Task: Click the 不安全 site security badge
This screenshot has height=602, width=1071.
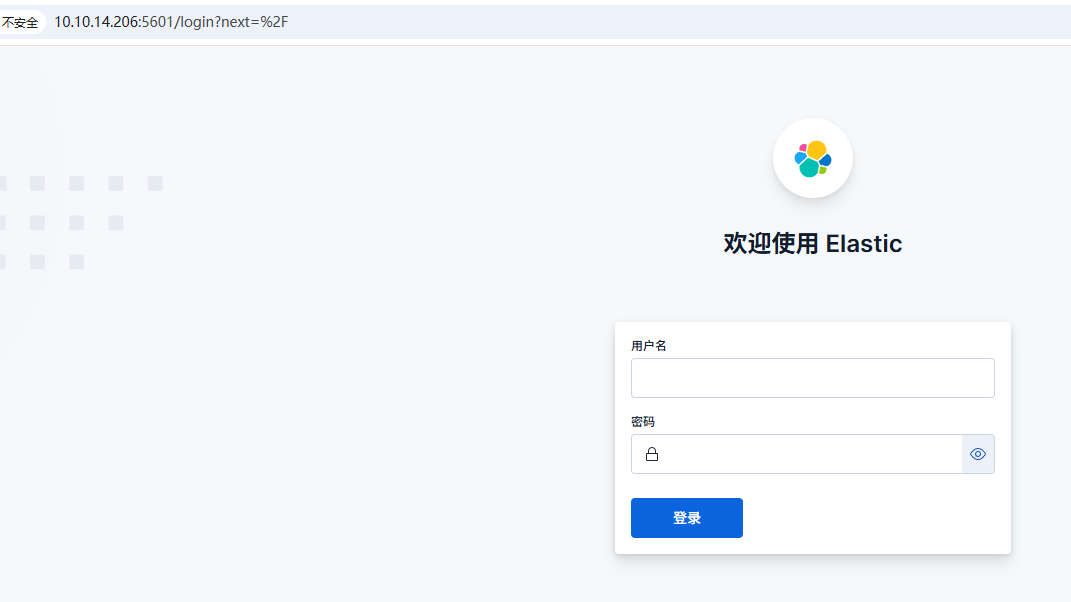Action: 20,23
